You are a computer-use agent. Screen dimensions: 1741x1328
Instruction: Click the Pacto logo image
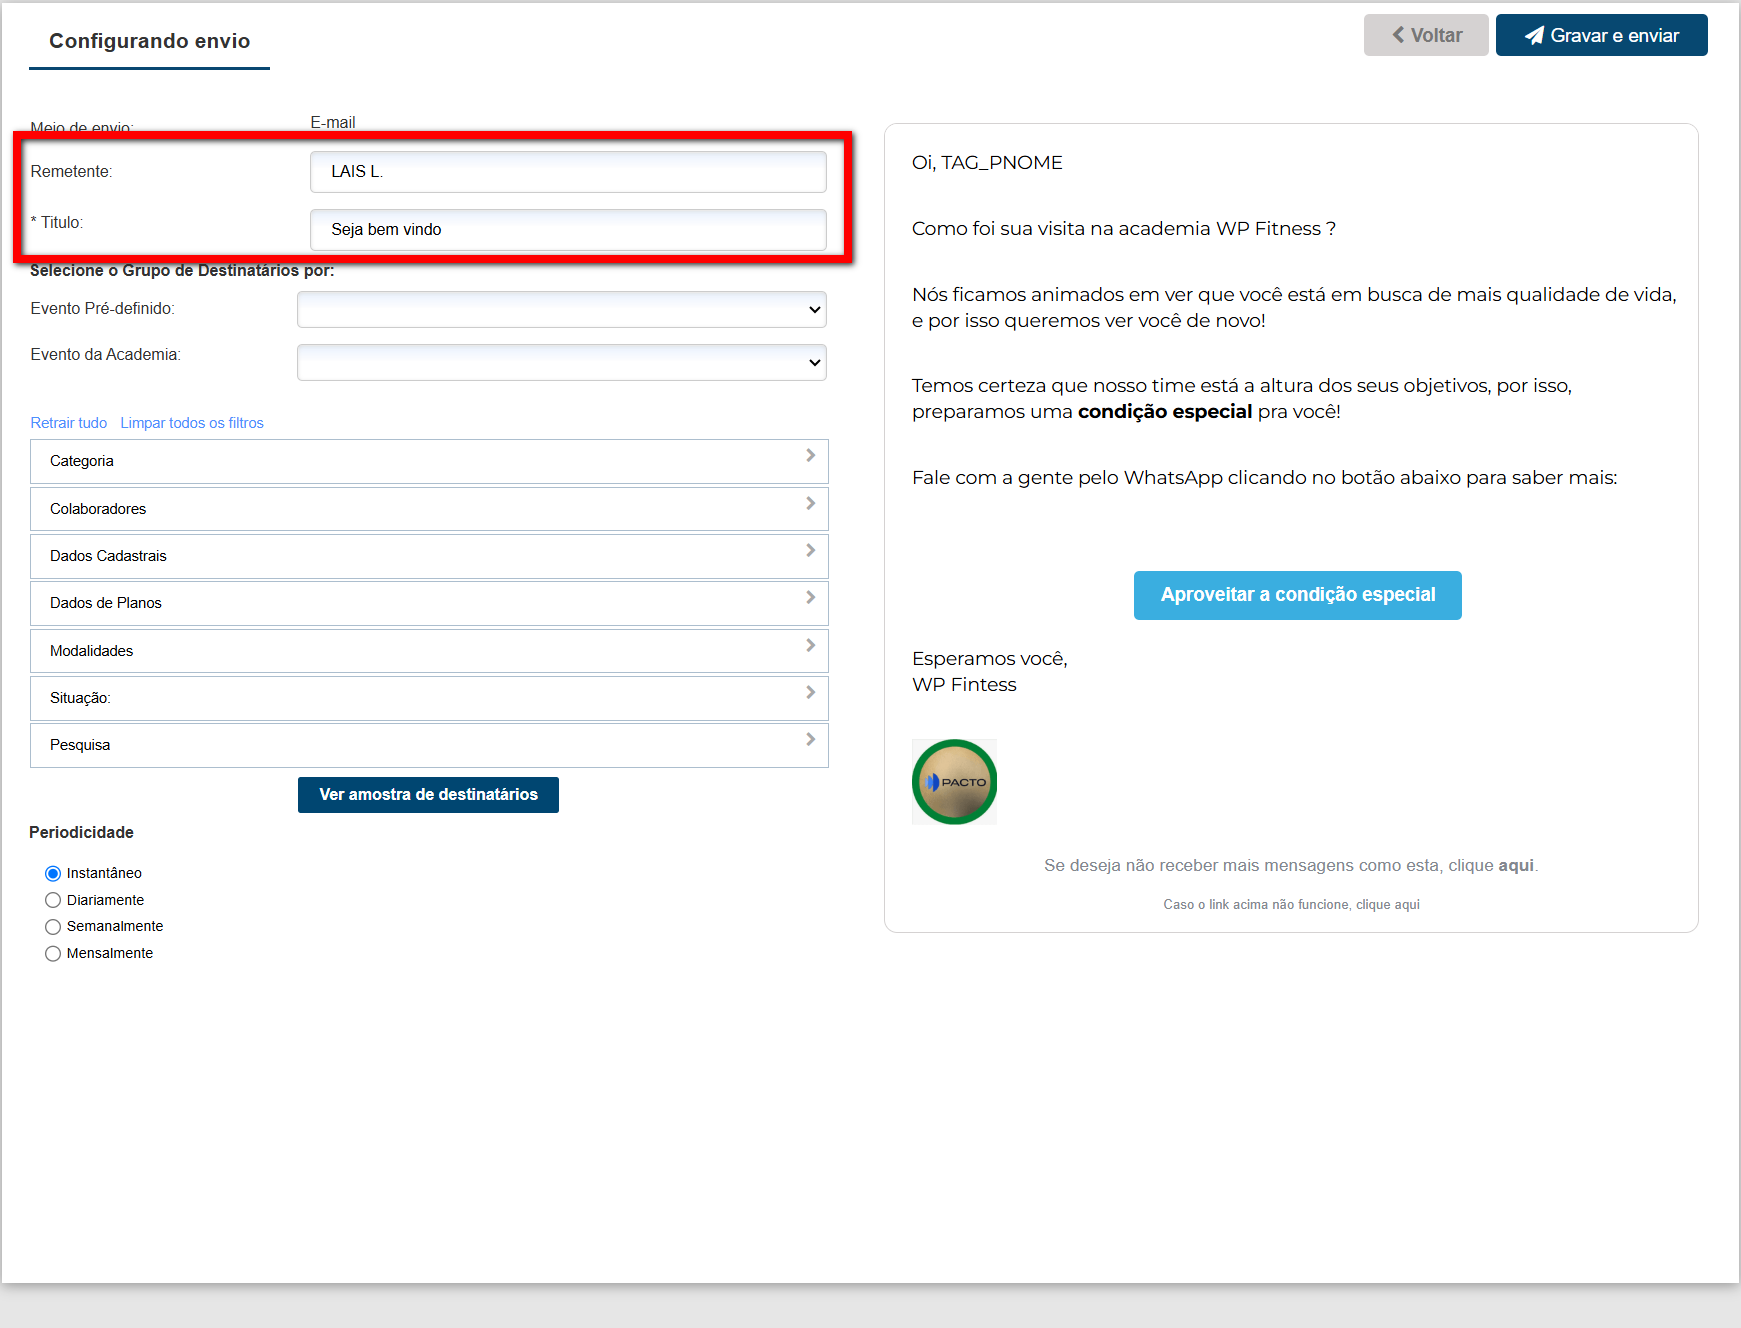coord(954,782)
